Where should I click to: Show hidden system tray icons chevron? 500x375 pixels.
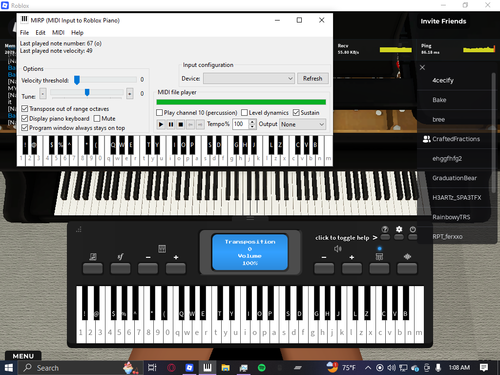click(x=368, y=368)
